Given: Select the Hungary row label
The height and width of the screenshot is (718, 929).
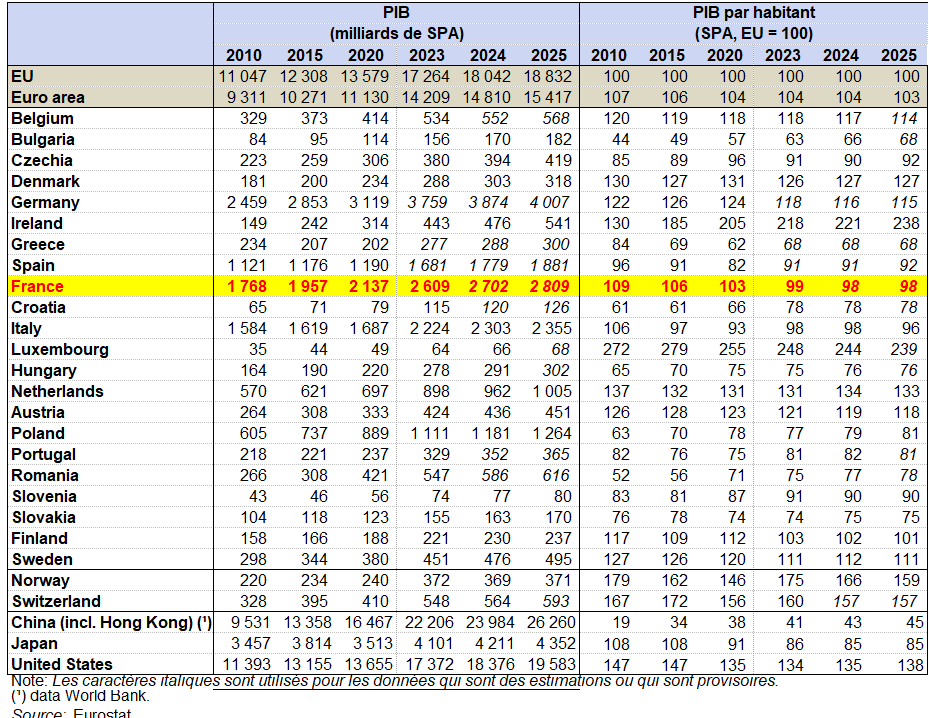Looking at the screenshot, I should point(44,371).
